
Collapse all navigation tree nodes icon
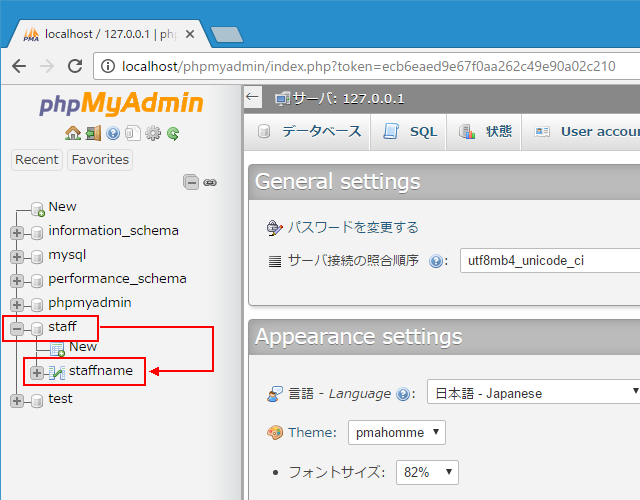point(191,182)
